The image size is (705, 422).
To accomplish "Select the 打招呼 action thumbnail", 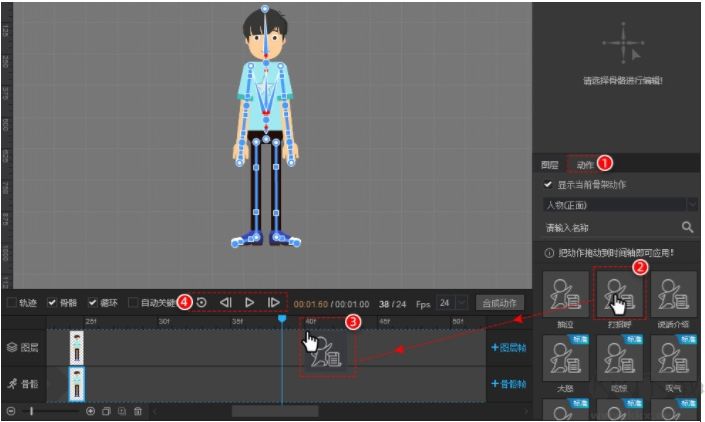I will click(x=620, y=293).
